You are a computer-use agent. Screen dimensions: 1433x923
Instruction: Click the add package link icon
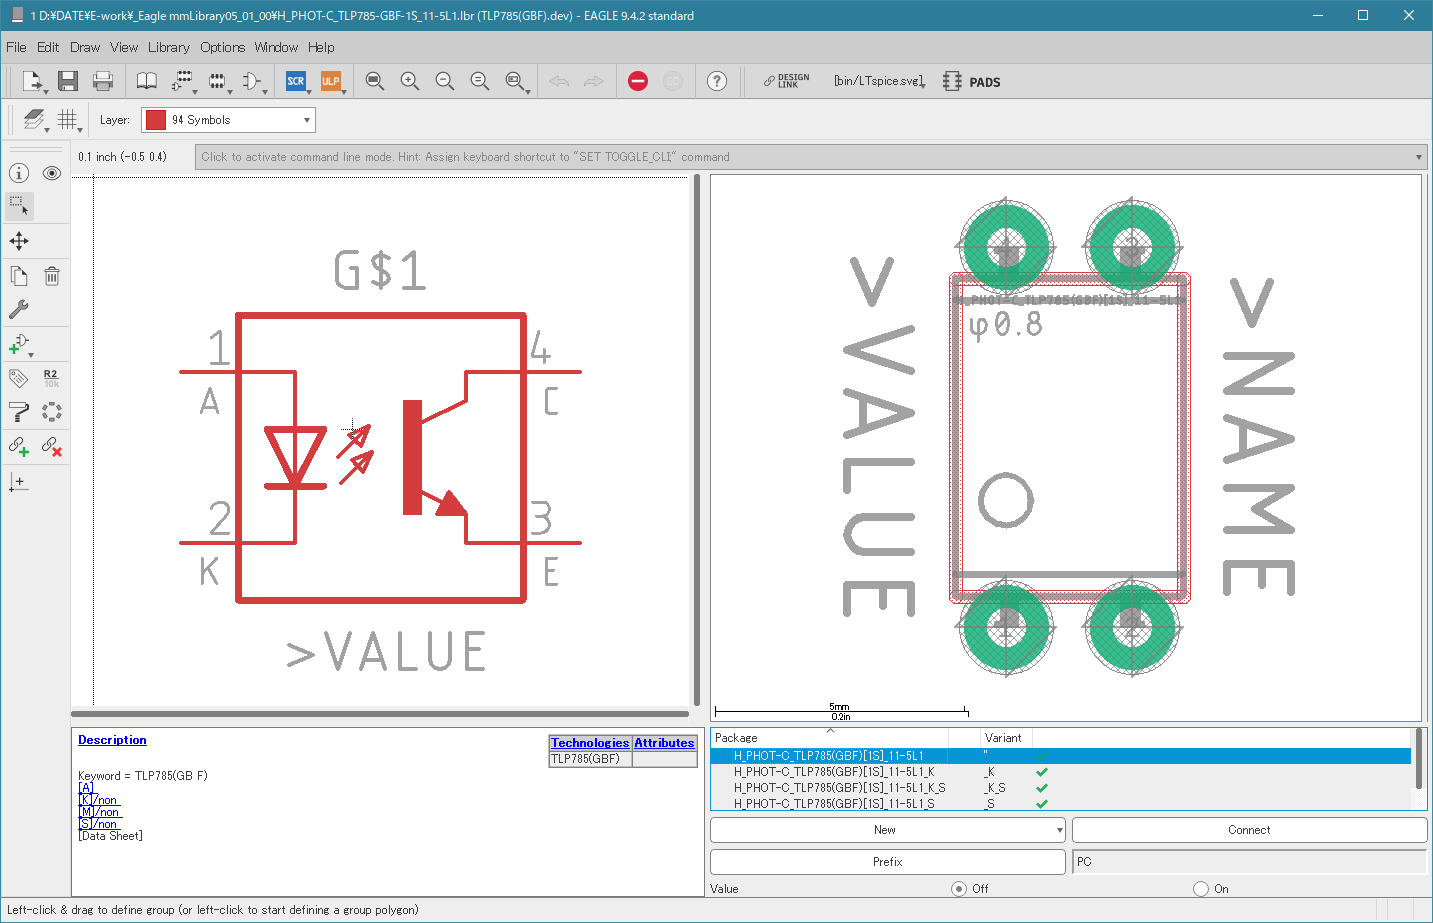point(19,446)
